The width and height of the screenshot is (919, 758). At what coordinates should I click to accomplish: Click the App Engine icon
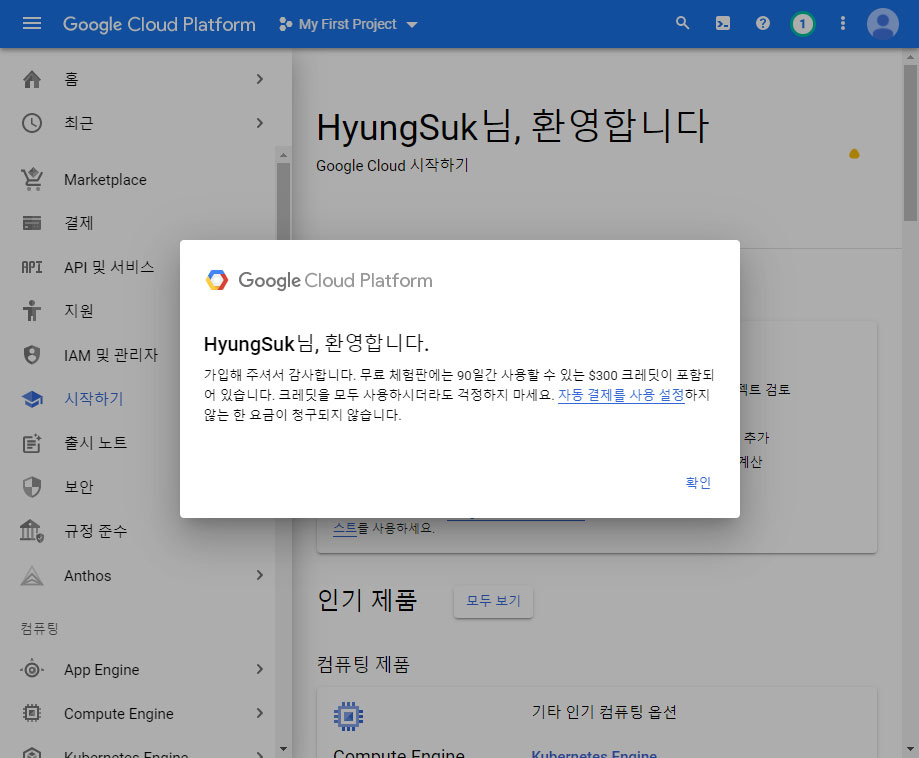32,669
